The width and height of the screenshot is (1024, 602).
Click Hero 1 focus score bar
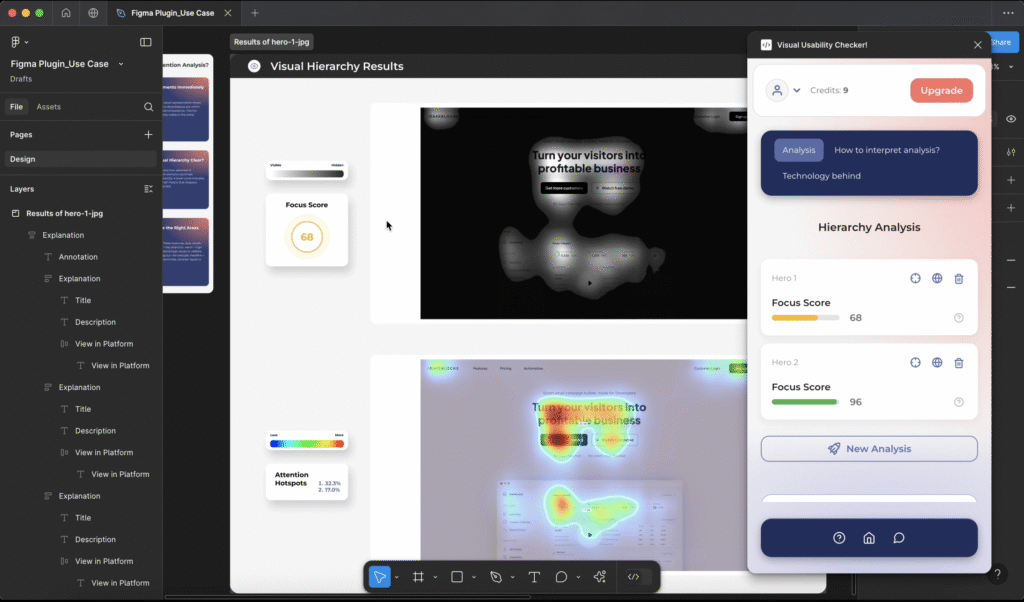pyautogui.click(x=805, y=318)
